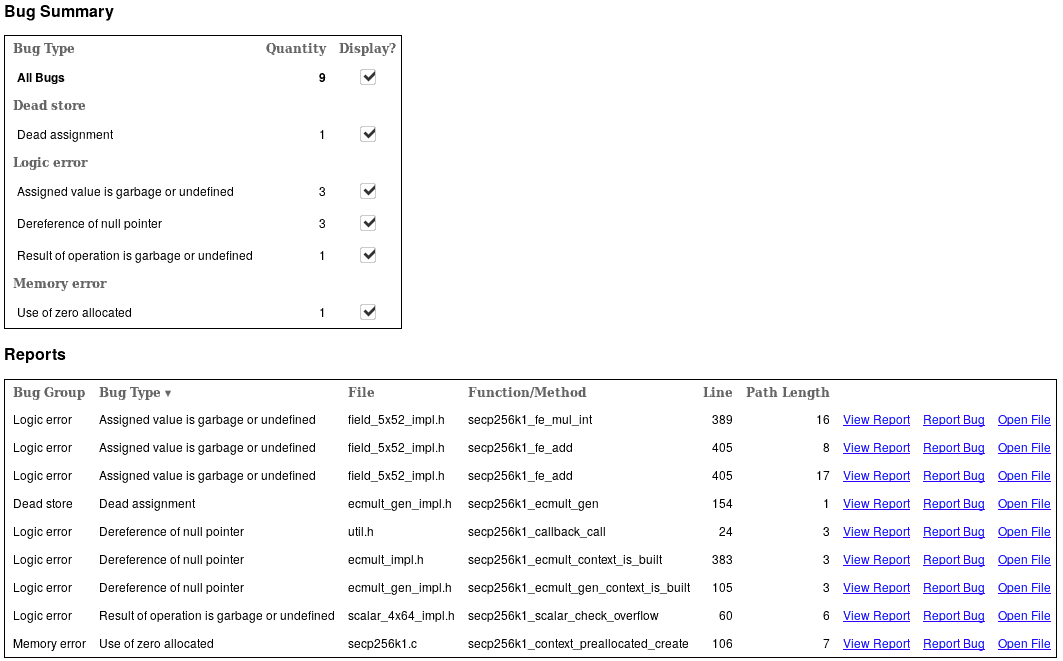Hide Dereference of null pointer bugs

click(x=368, y=223)
